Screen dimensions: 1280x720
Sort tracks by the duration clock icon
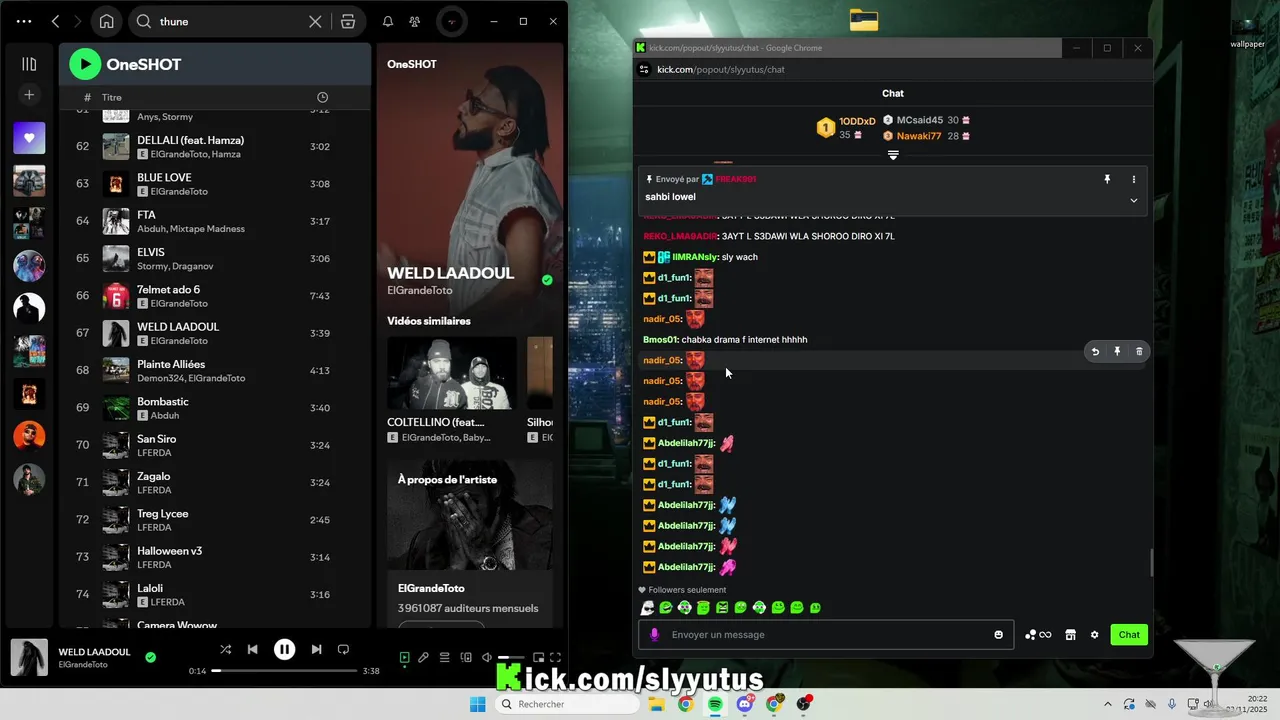tap(322, 97)
